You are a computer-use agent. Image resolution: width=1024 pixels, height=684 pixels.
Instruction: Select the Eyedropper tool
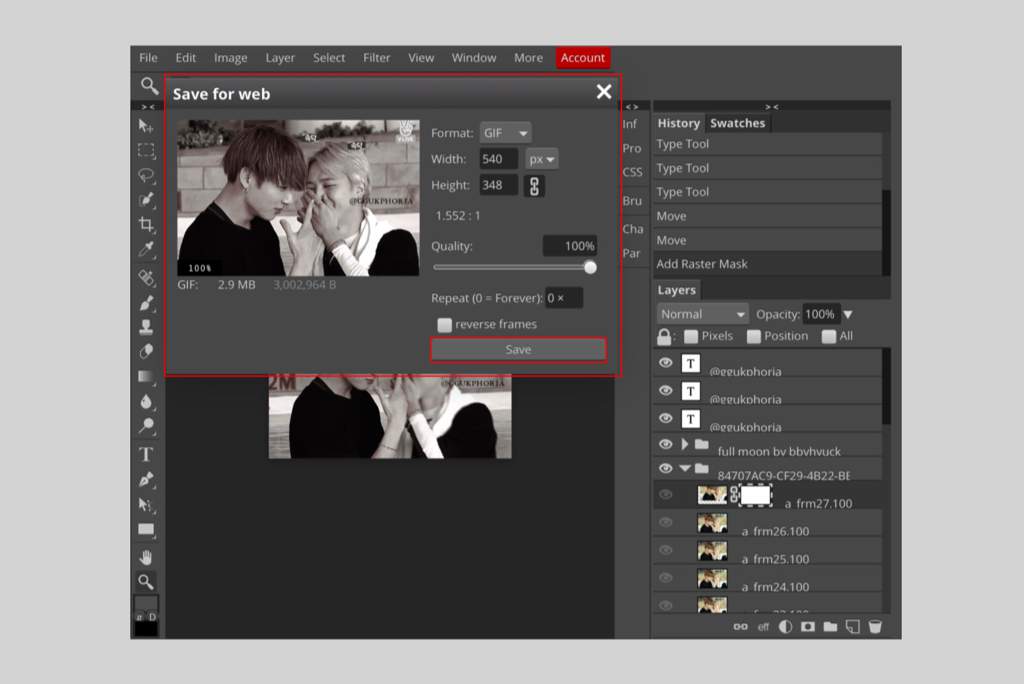pos(146,249)
